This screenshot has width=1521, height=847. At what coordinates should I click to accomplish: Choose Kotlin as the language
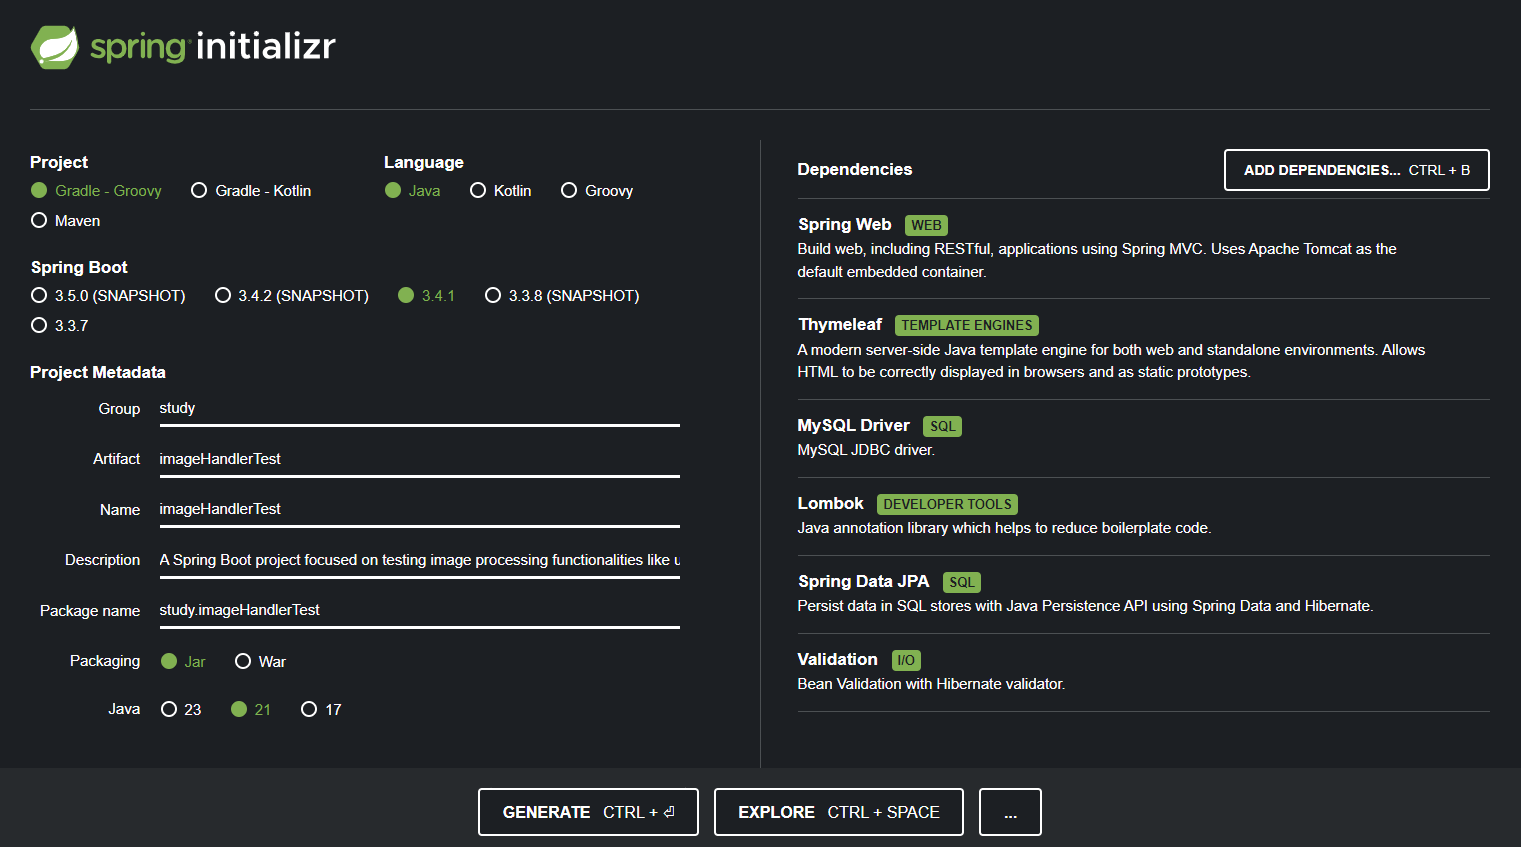[x=501, y=190]
